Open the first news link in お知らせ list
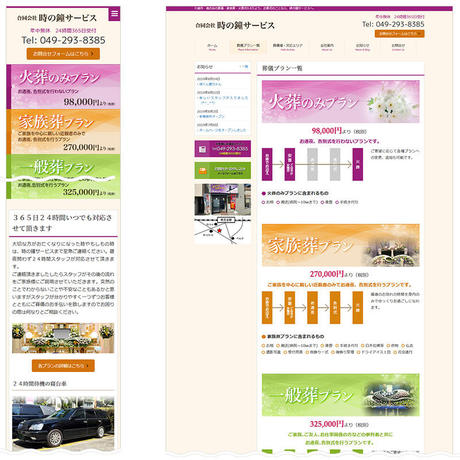This screenshot has width=460, height=460. pos(210,84)
